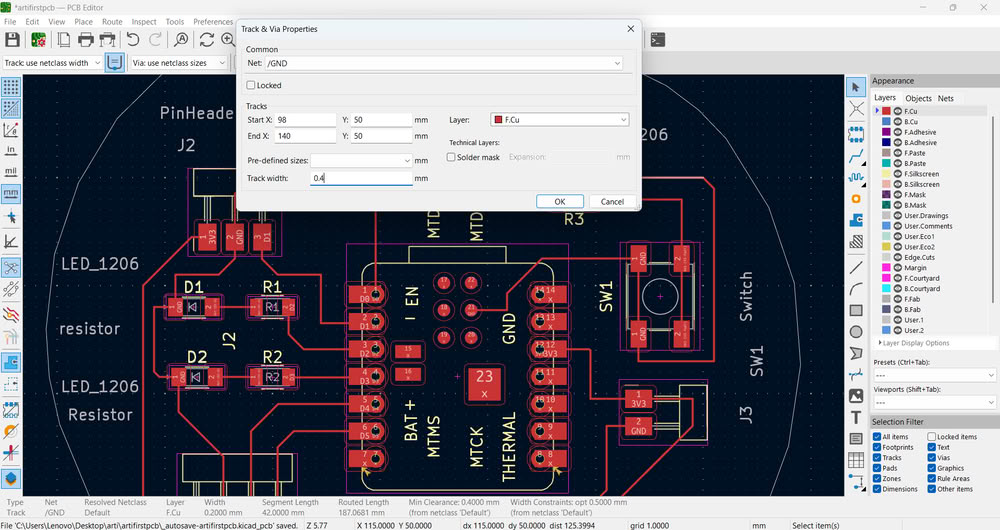Switch units to inches

pos(11,149)
